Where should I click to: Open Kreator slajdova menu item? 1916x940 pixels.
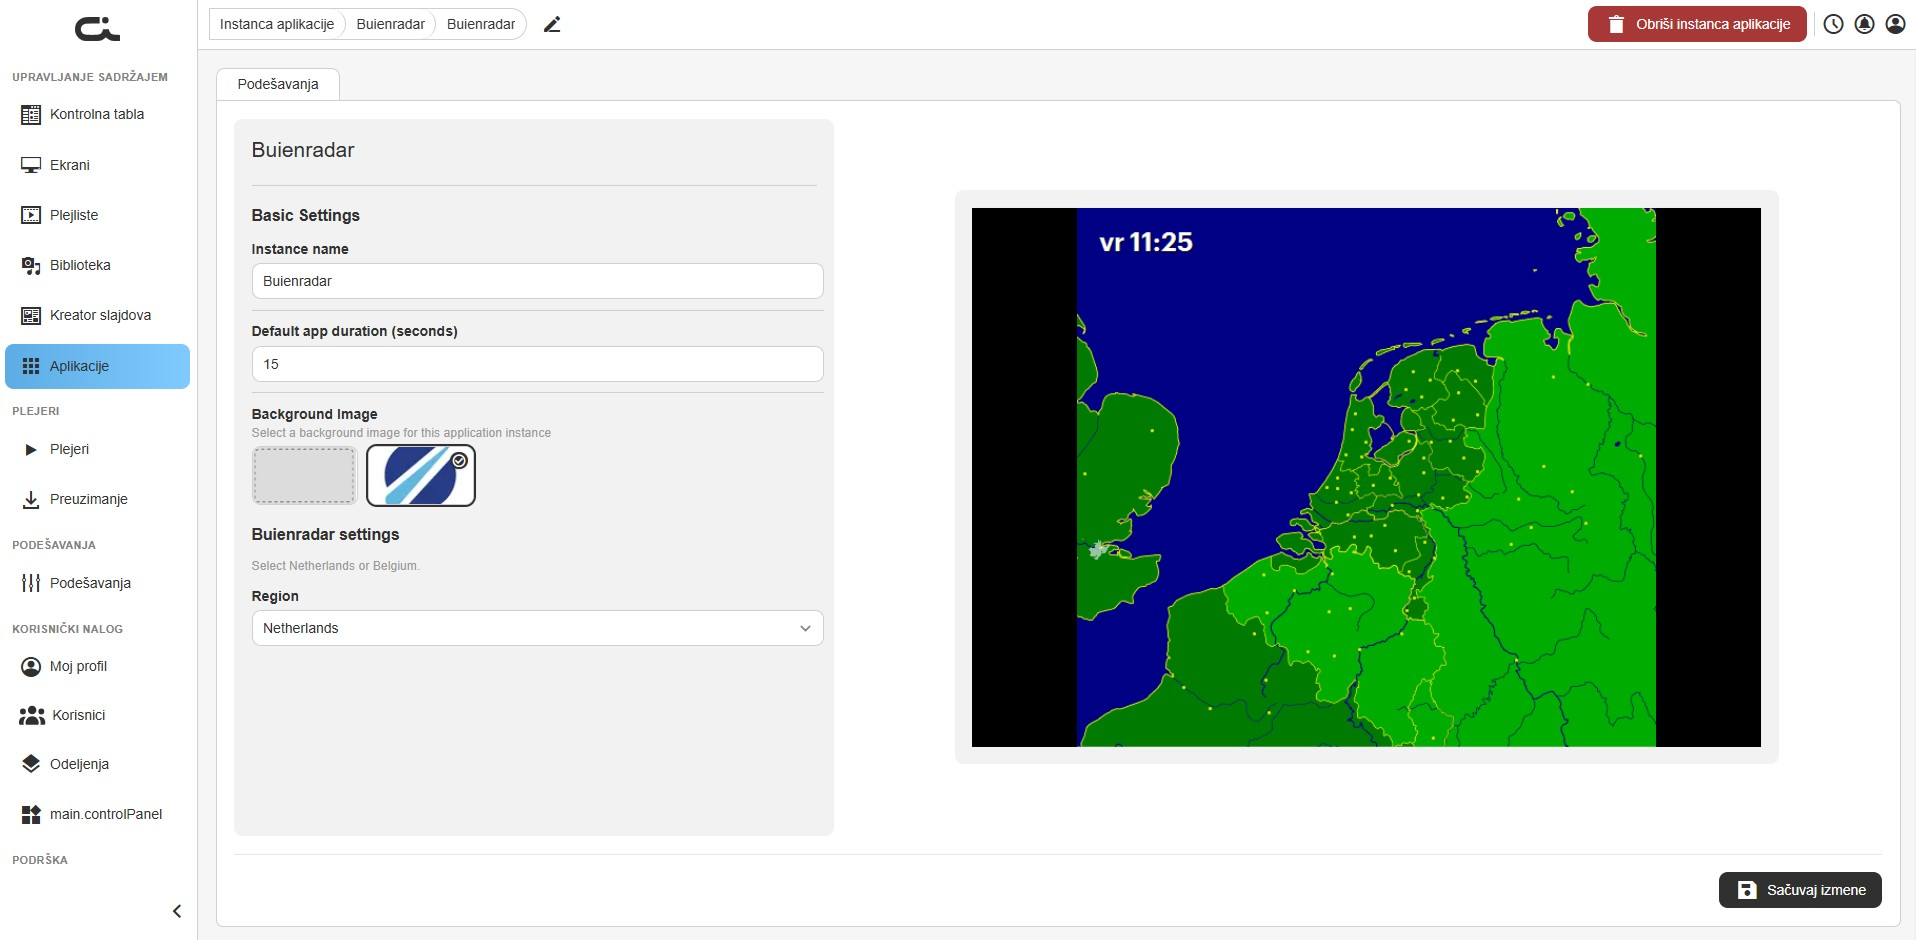[97, 315]
